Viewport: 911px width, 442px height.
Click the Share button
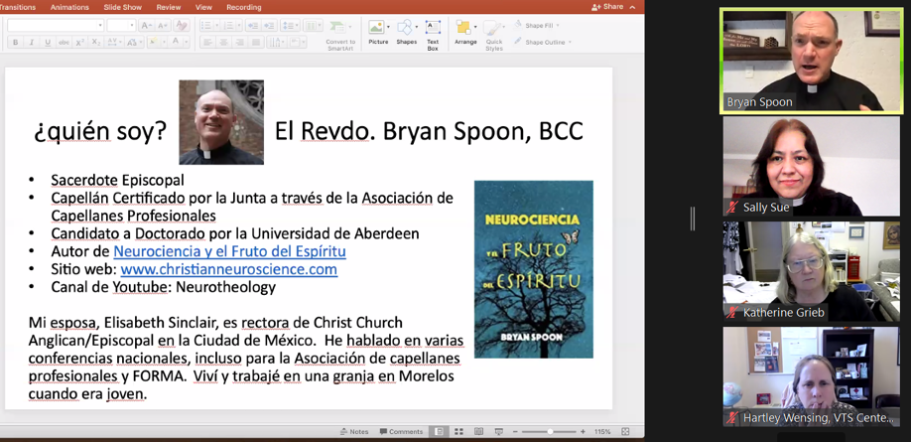coord(607,6)
